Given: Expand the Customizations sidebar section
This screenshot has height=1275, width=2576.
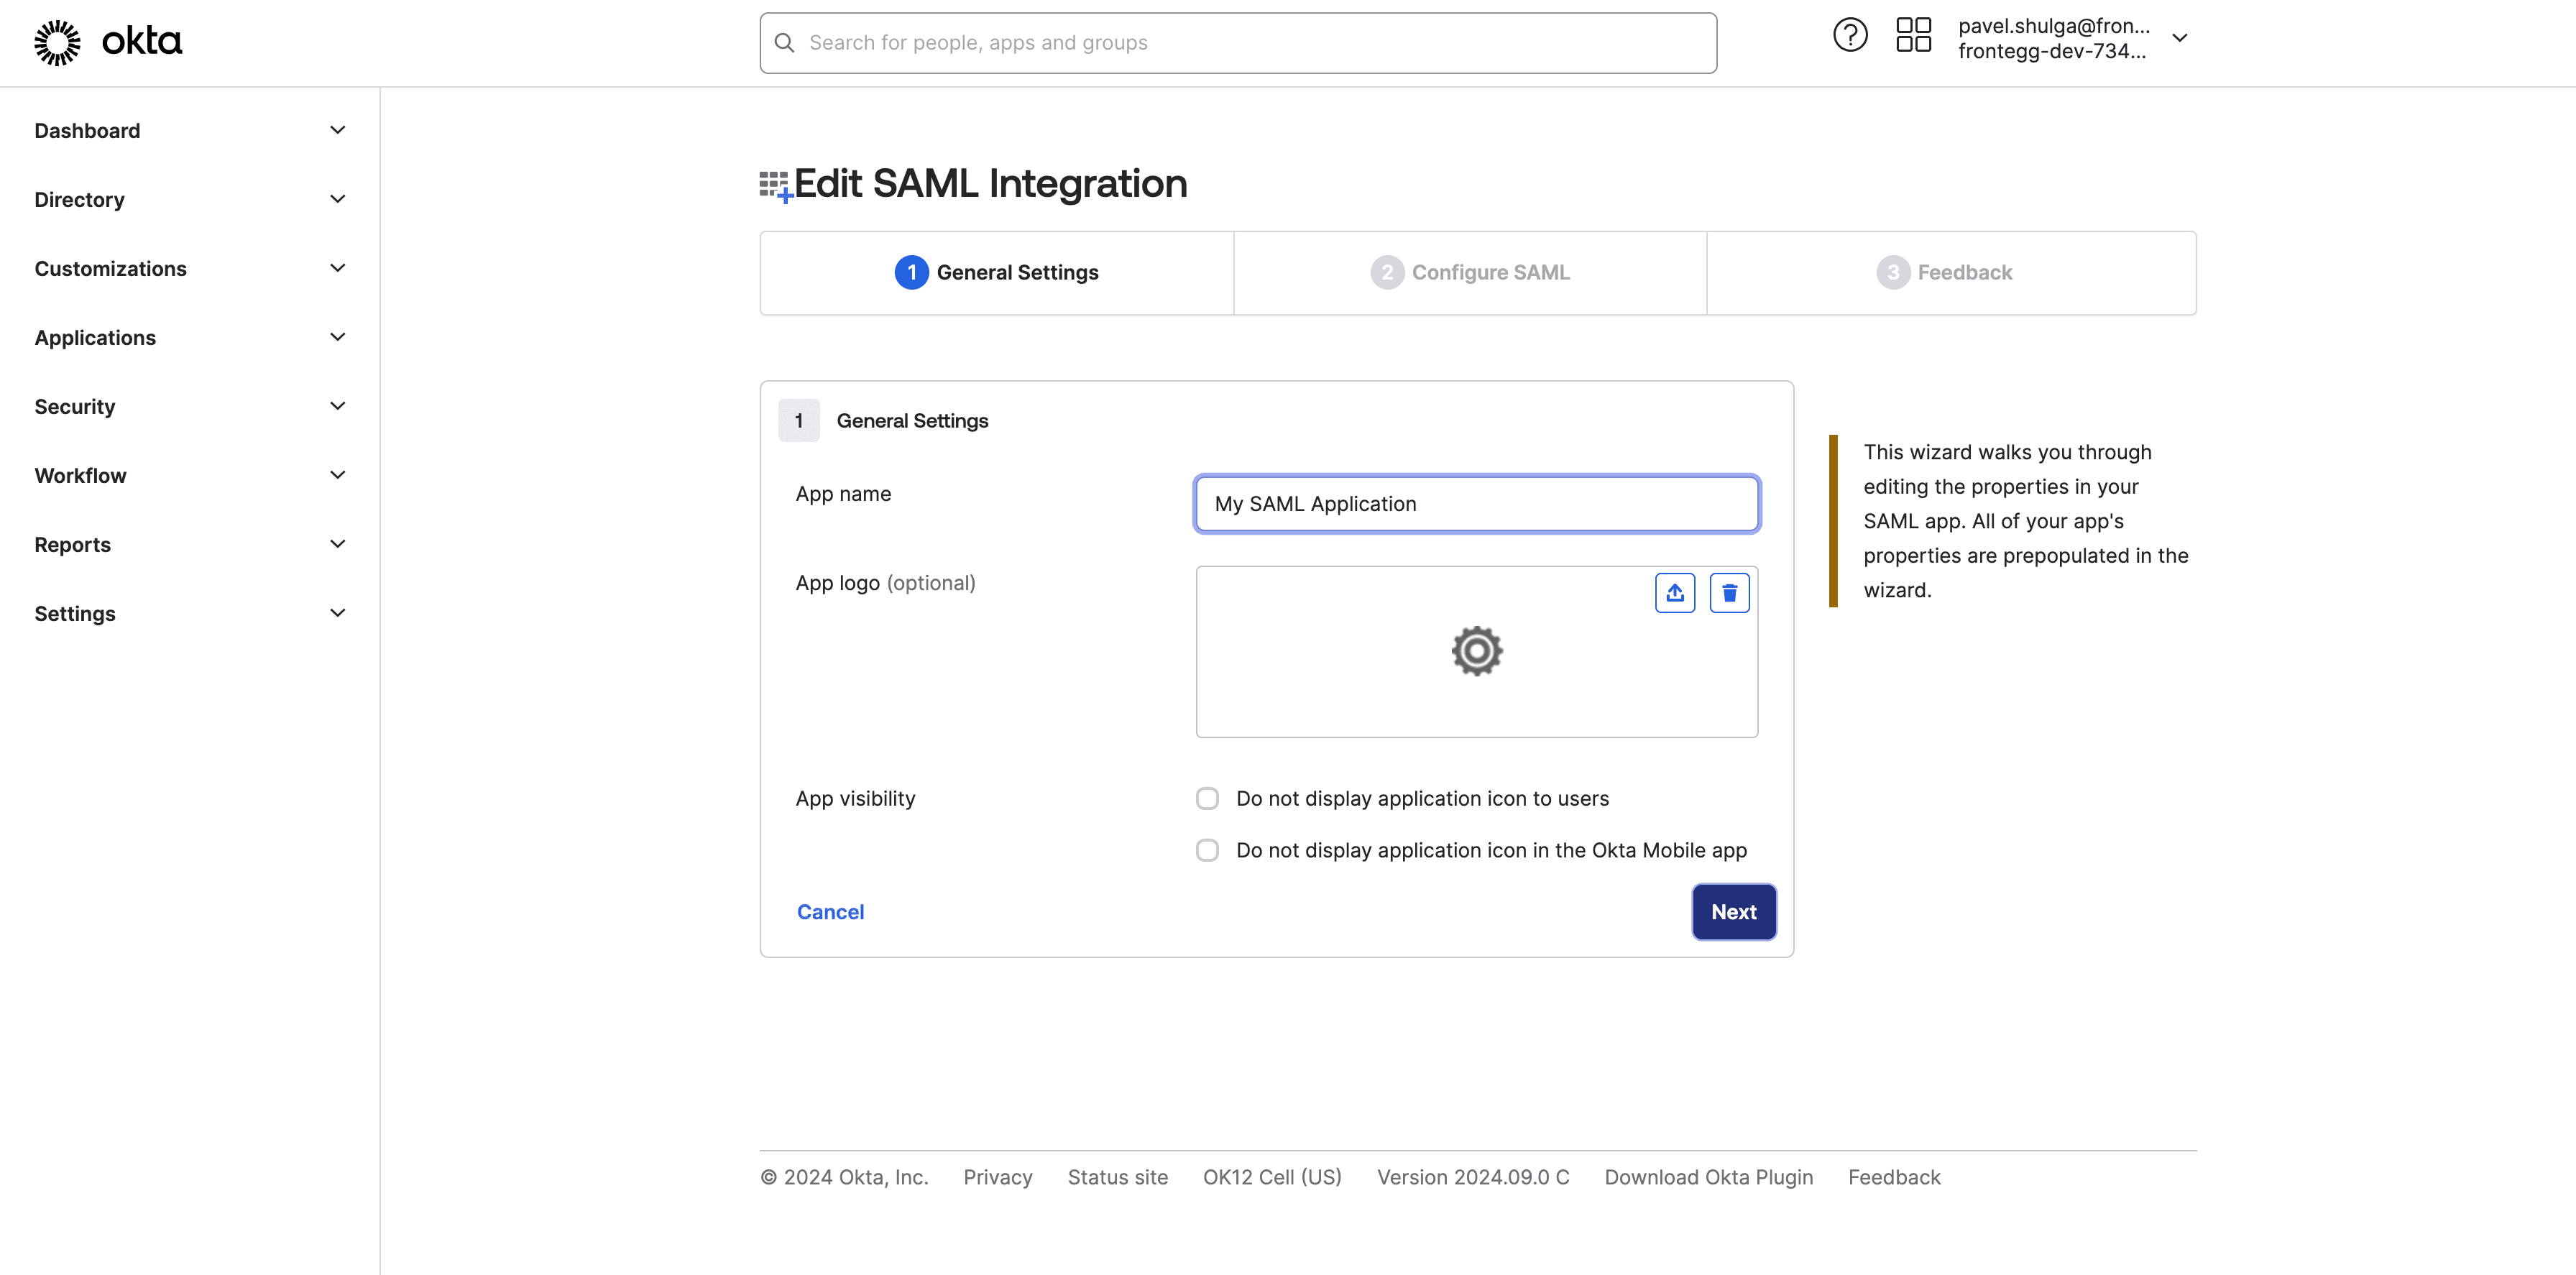Looking at the screenshot, I should pos(190,268).
